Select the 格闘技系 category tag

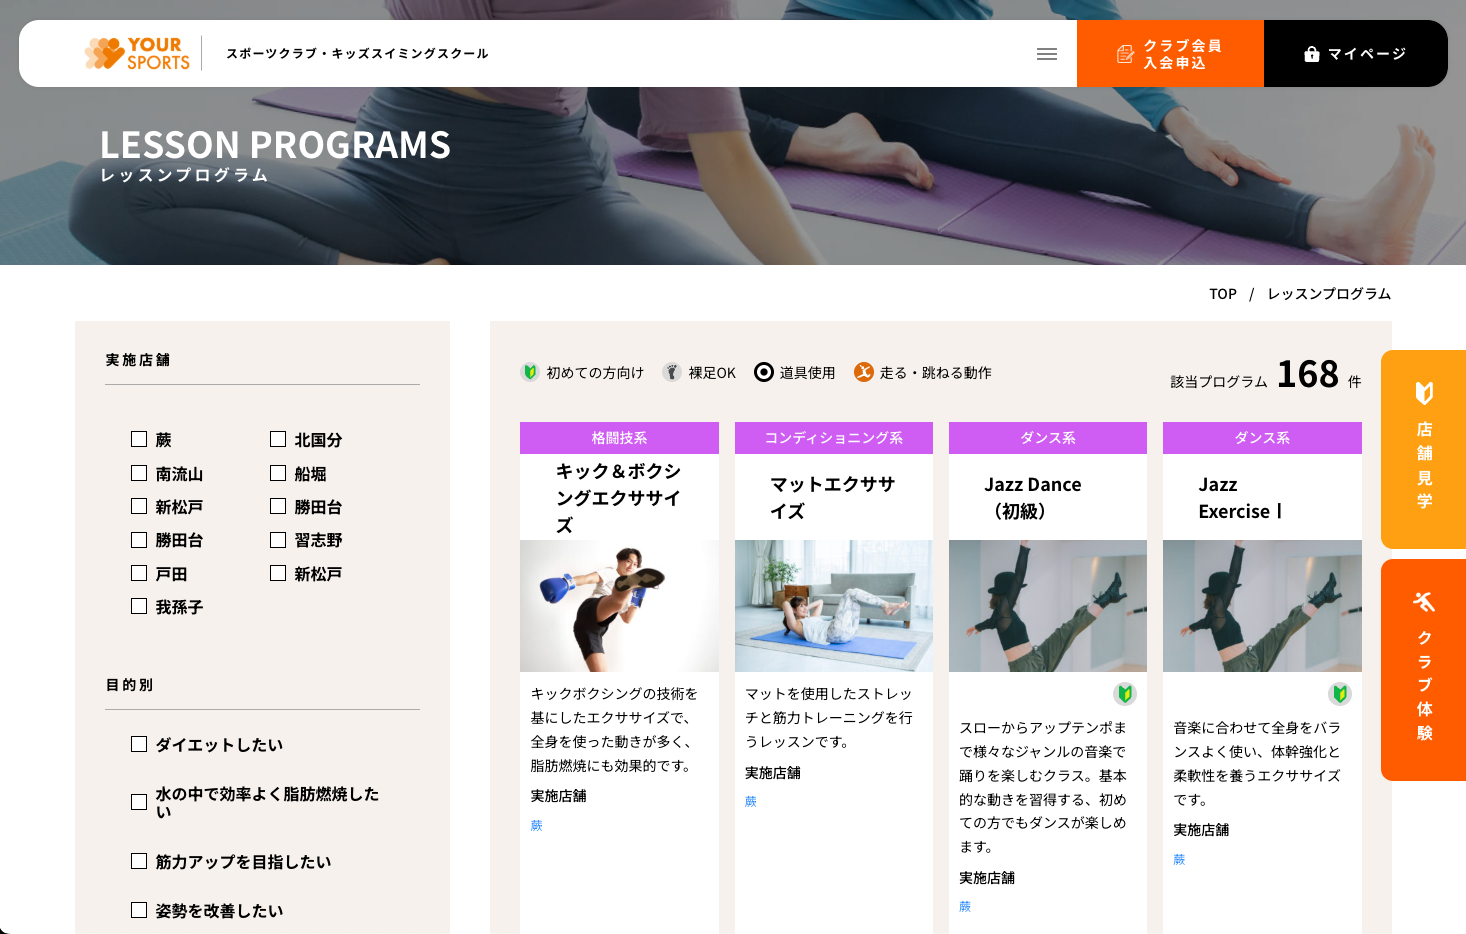[x=619, y=438]
